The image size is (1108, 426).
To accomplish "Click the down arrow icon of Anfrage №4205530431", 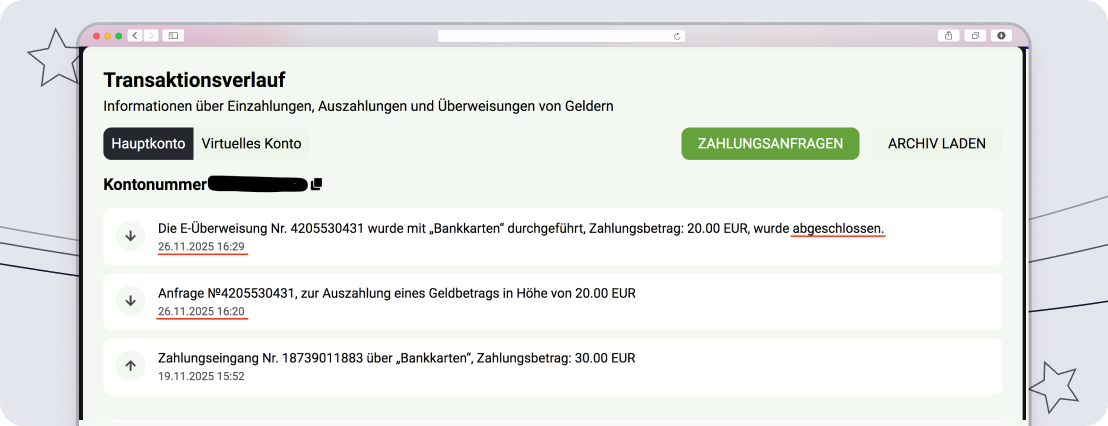I will point(130,301).
